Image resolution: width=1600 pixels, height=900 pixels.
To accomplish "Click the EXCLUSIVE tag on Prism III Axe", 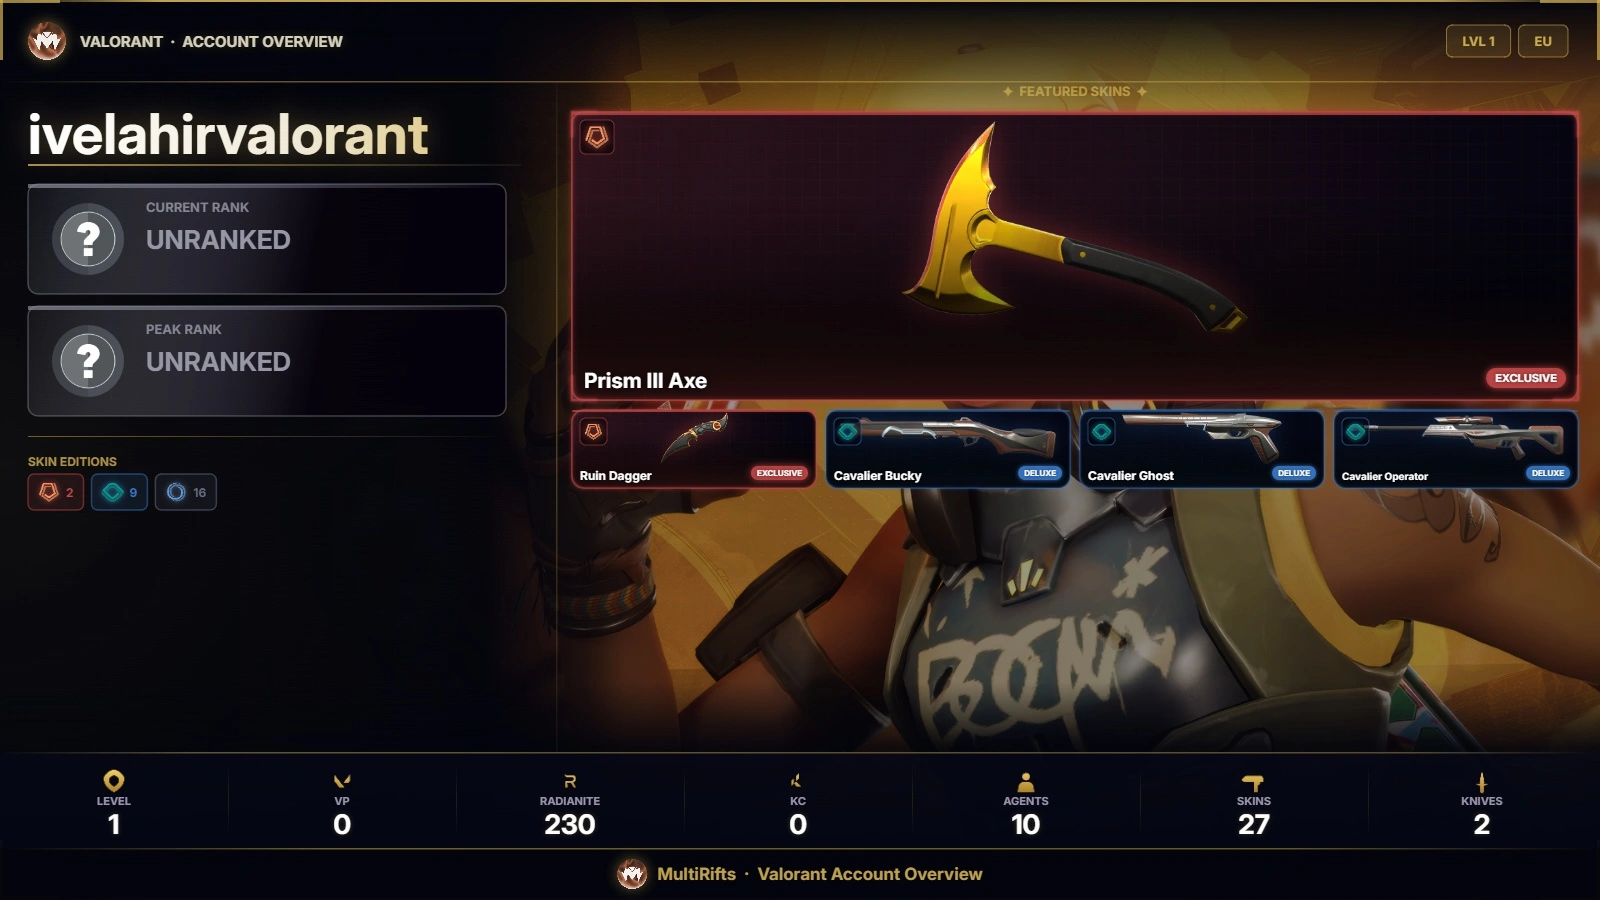I will tap(1525, 378).
